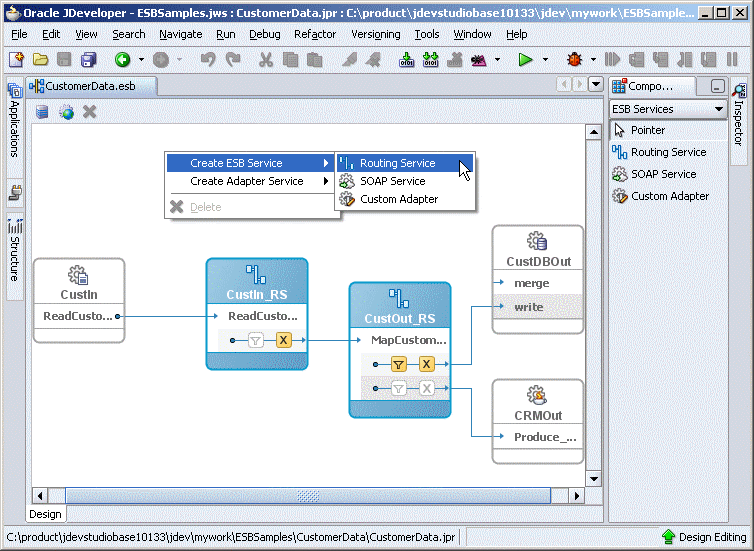Click the CustOut_RS routing service icon
Screen dimensions: 754x551
click(399, 299)
